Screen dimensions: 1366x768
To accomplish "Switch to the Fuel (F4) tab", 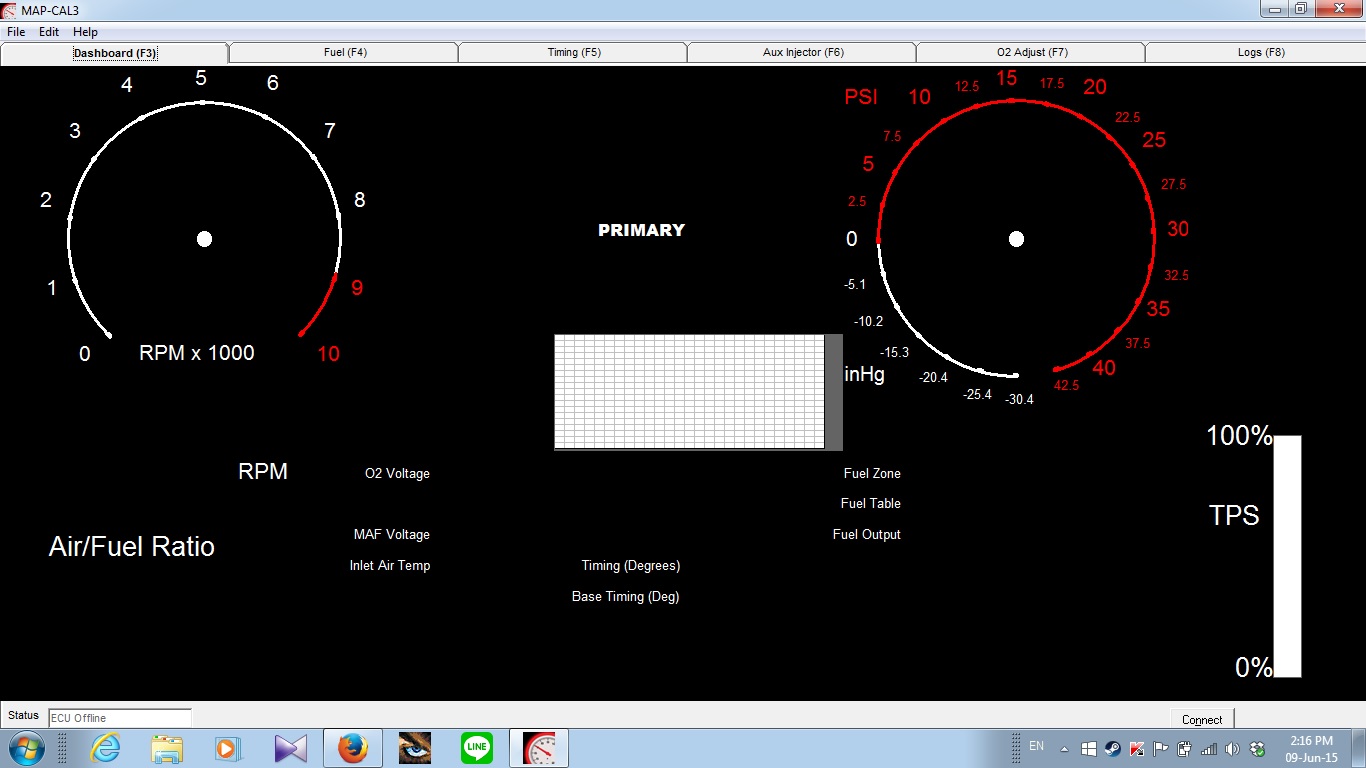I will point(344,51).
